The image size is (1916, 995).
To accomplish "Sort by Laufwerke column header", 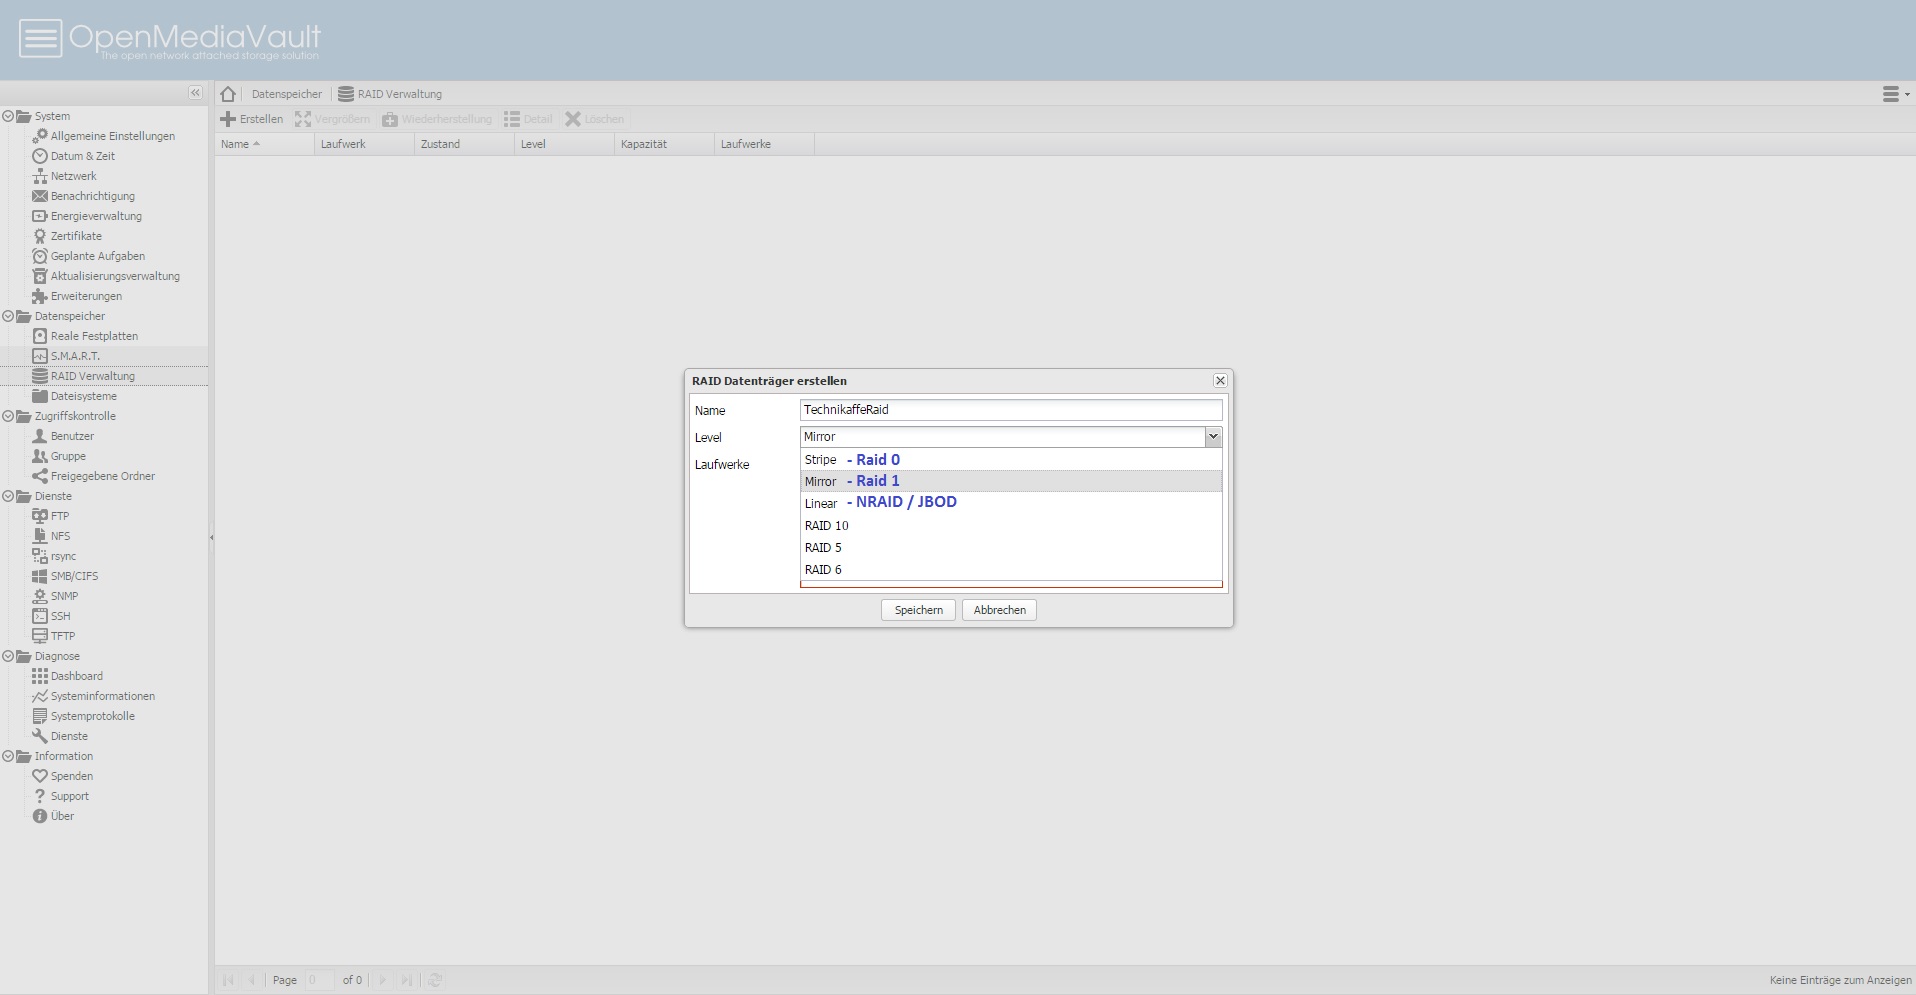I will click(764, 144).
